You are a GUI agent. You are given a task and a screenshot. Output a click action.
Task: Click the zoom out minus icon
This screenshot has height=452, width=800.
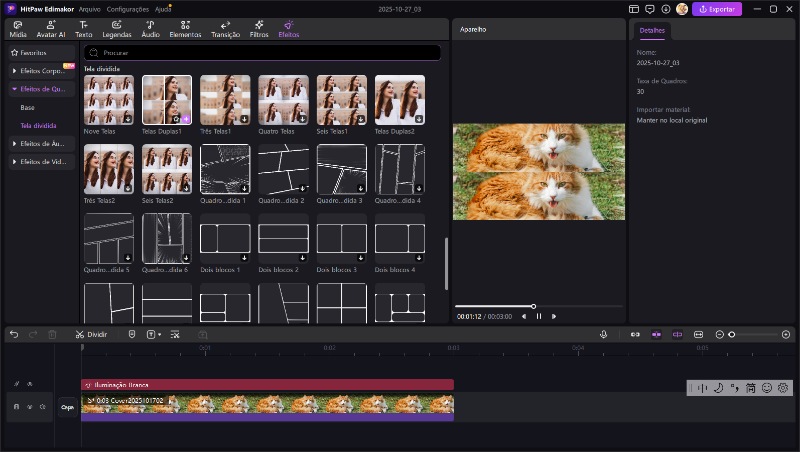pos(720,334)
